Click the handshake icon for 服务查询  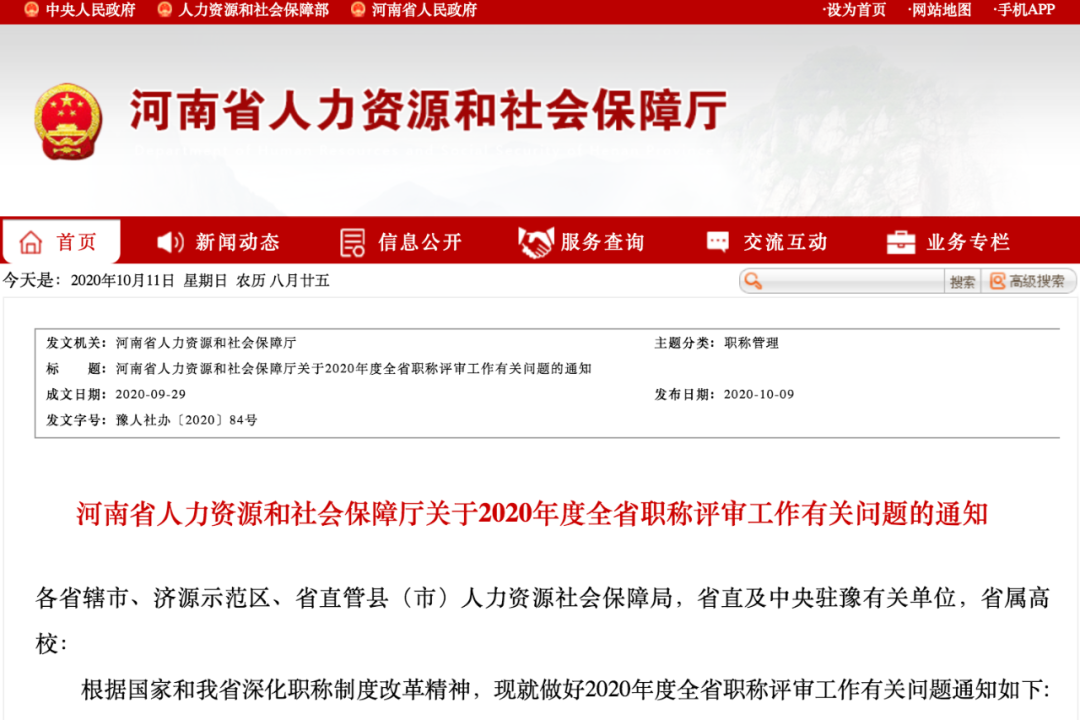point(536,242)
